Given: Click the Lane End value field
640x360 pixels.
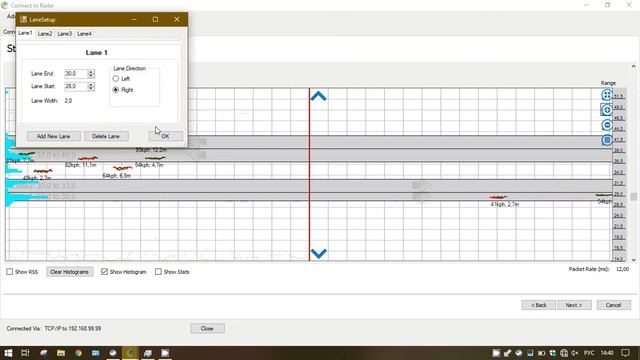Looking at the screenshot, I should [76, 74].
